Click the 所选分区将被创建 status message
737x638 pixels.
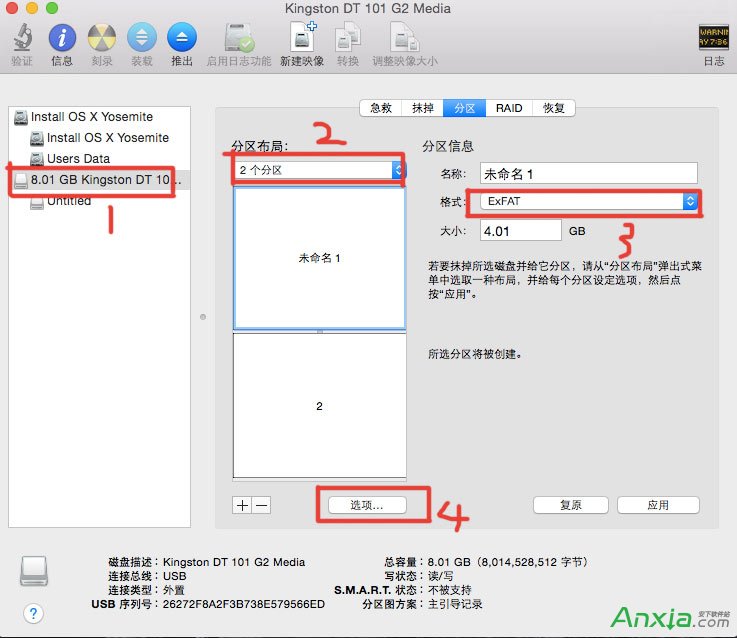click(475, 354)
